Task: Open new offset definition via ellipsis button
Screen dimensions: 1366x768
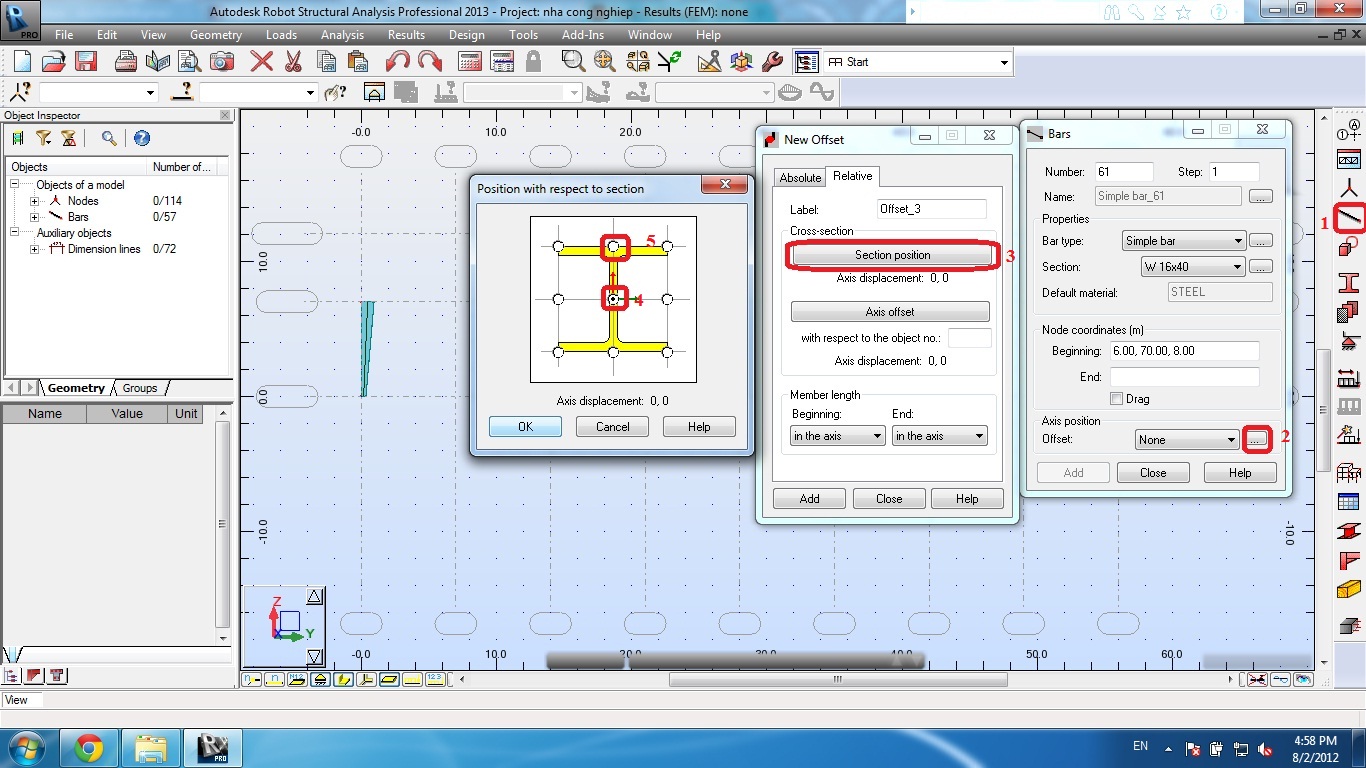Action: pyautogui.click(x=1258, y=439)
